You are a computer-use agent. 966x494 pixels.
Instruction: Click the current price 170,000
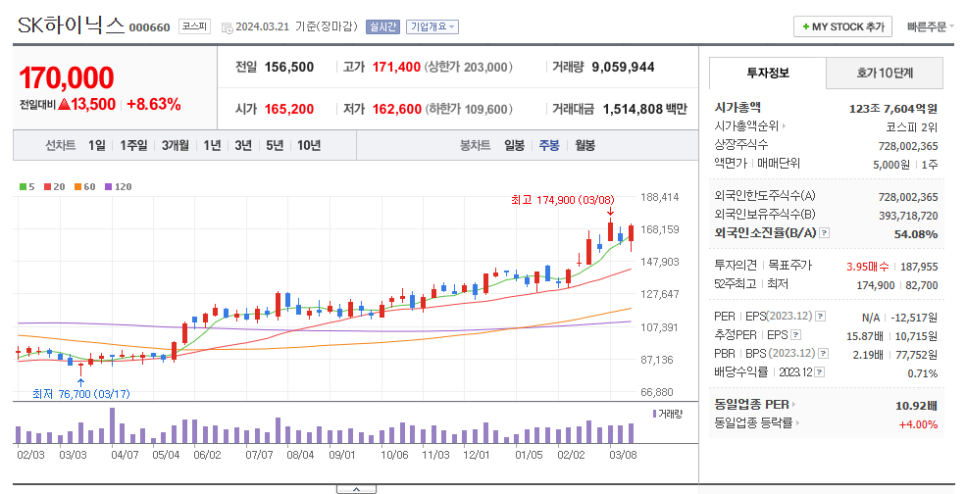coord(67,78)
